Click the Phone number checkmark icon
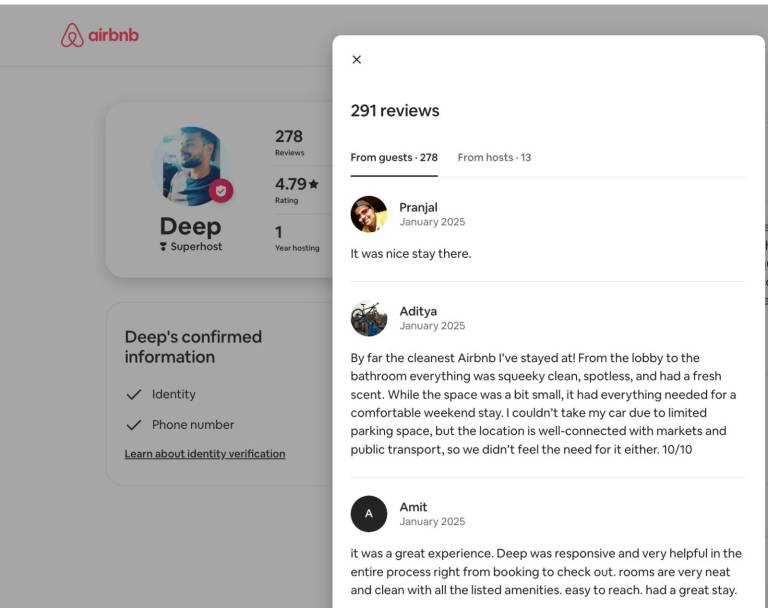 (134, 425)
